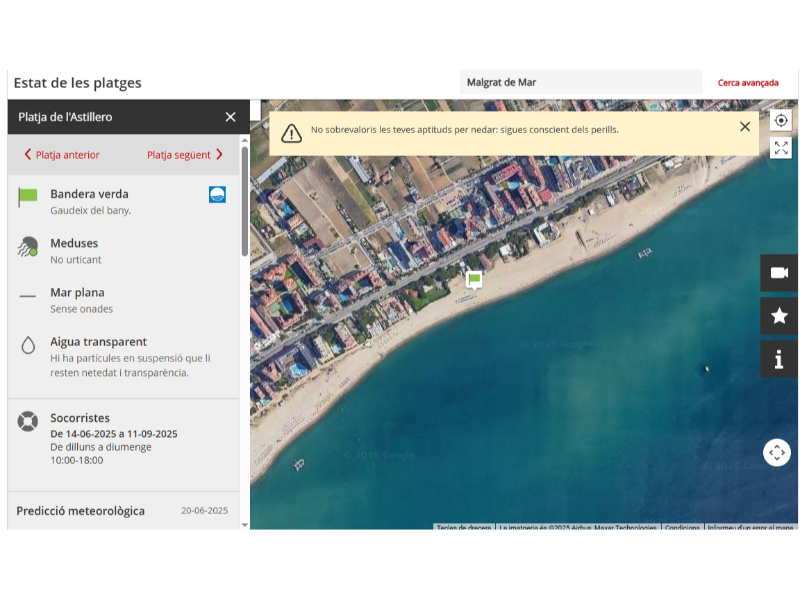The image size is (800, 600).
Task: Open Condicions link in map footer
Action: [682, 527]
